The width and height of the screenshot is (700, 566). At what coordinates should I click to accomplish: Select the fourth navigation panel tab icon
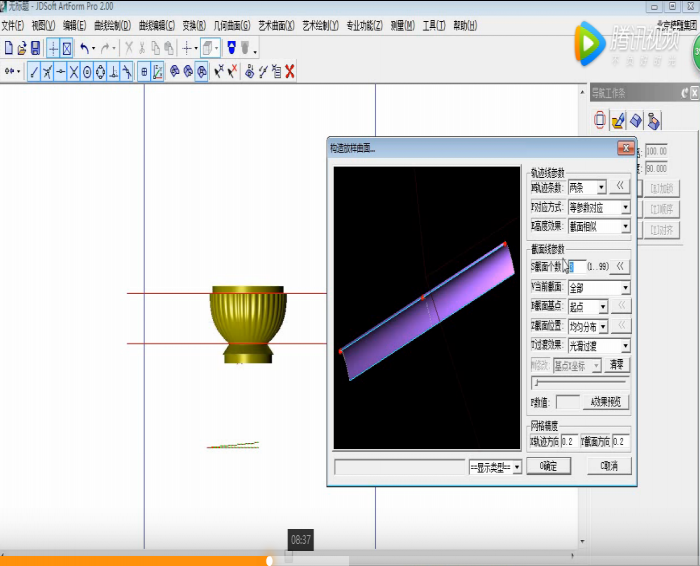click(653, 120)
